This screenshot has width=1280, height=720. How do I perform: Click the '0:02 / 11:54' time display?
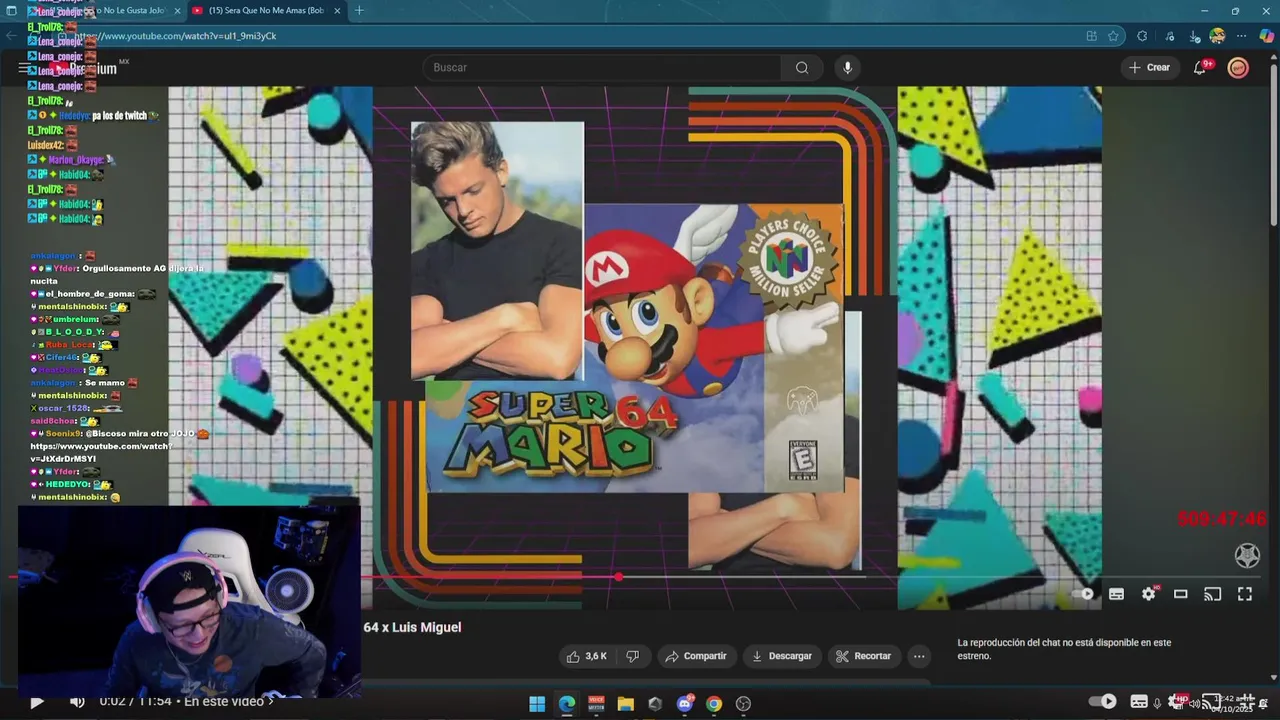coord(136,702)
